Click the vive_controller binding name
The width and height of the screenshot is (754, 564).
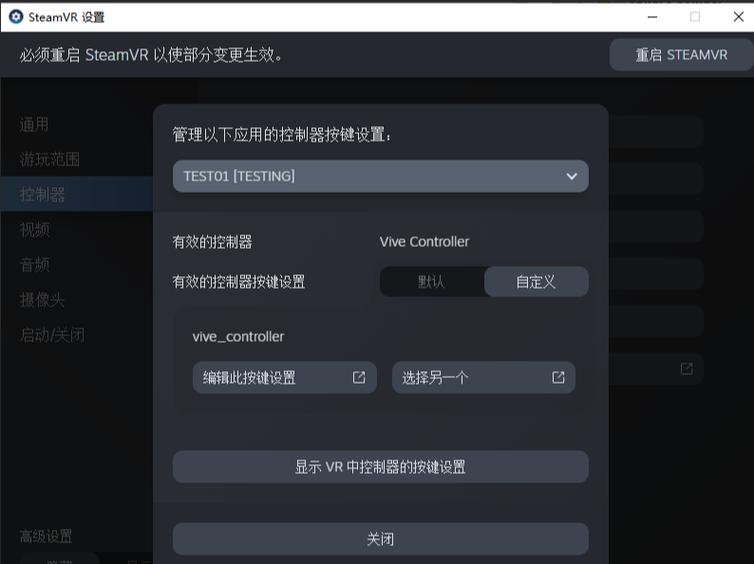[238, 337]
